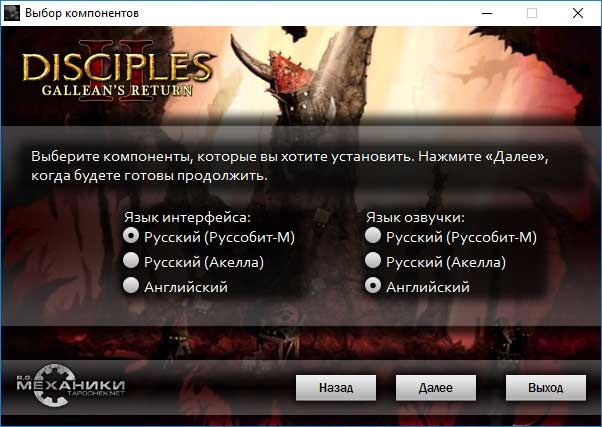The width and height of the screenshot is (602, 427).
Task: Select Русский (Акелла) interface language radio
Action: tap(131, 260)
